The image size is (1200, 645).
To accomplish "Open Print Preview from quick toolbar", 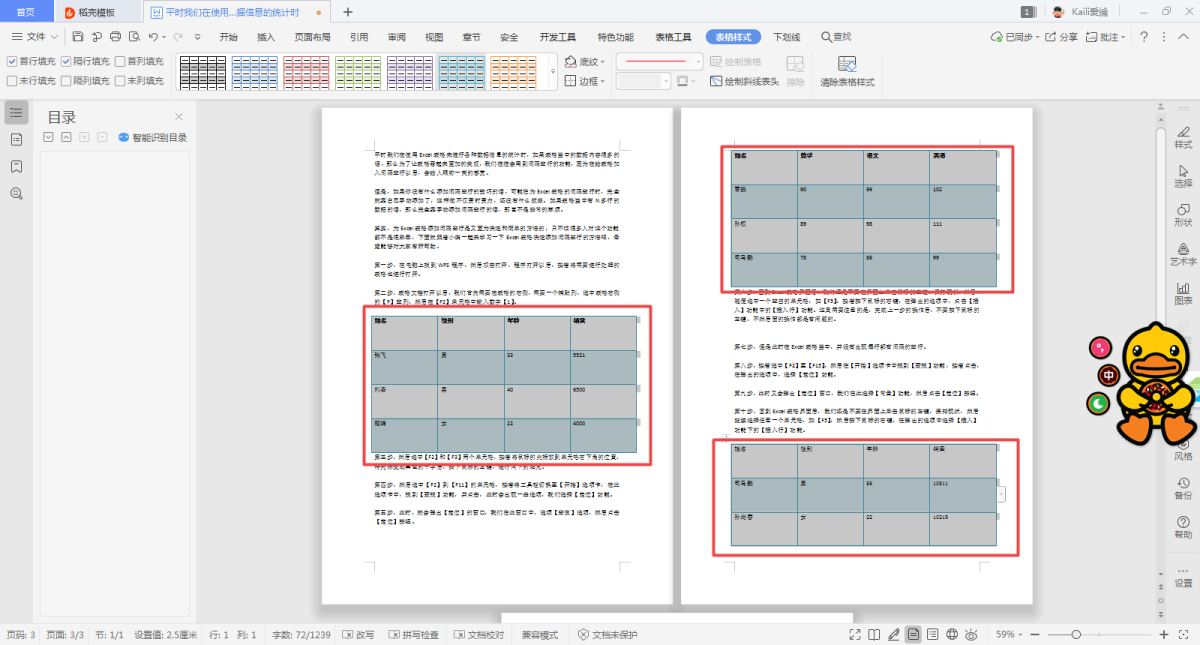I will coord(134,37).
